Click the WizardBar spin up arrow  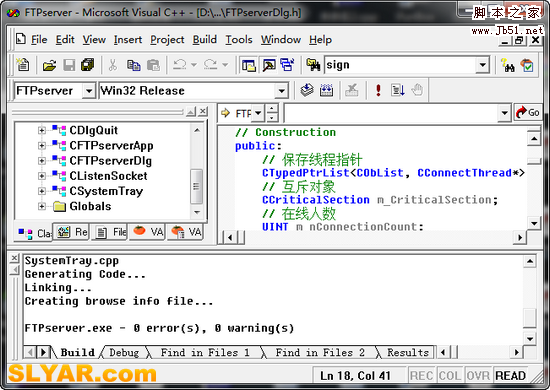pyautogui.click(x=271, y=108)
